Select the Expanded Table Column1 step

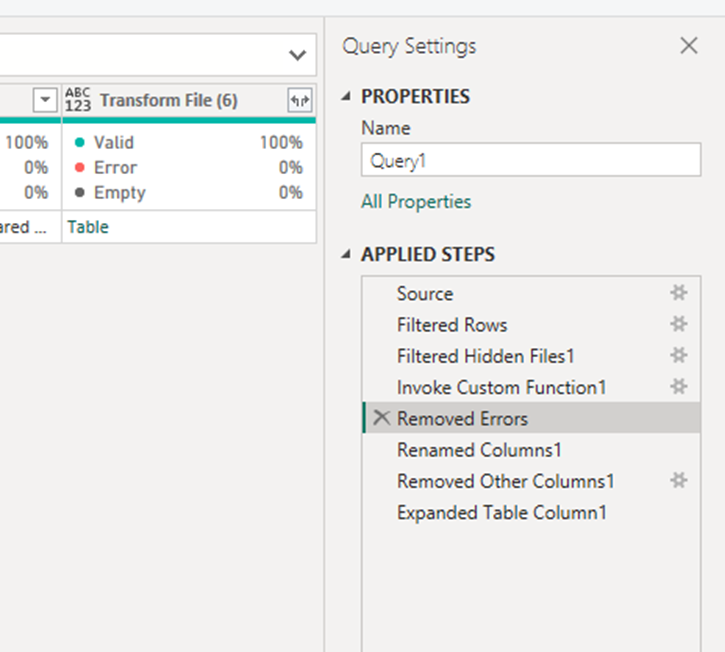[x=531, y=512]
